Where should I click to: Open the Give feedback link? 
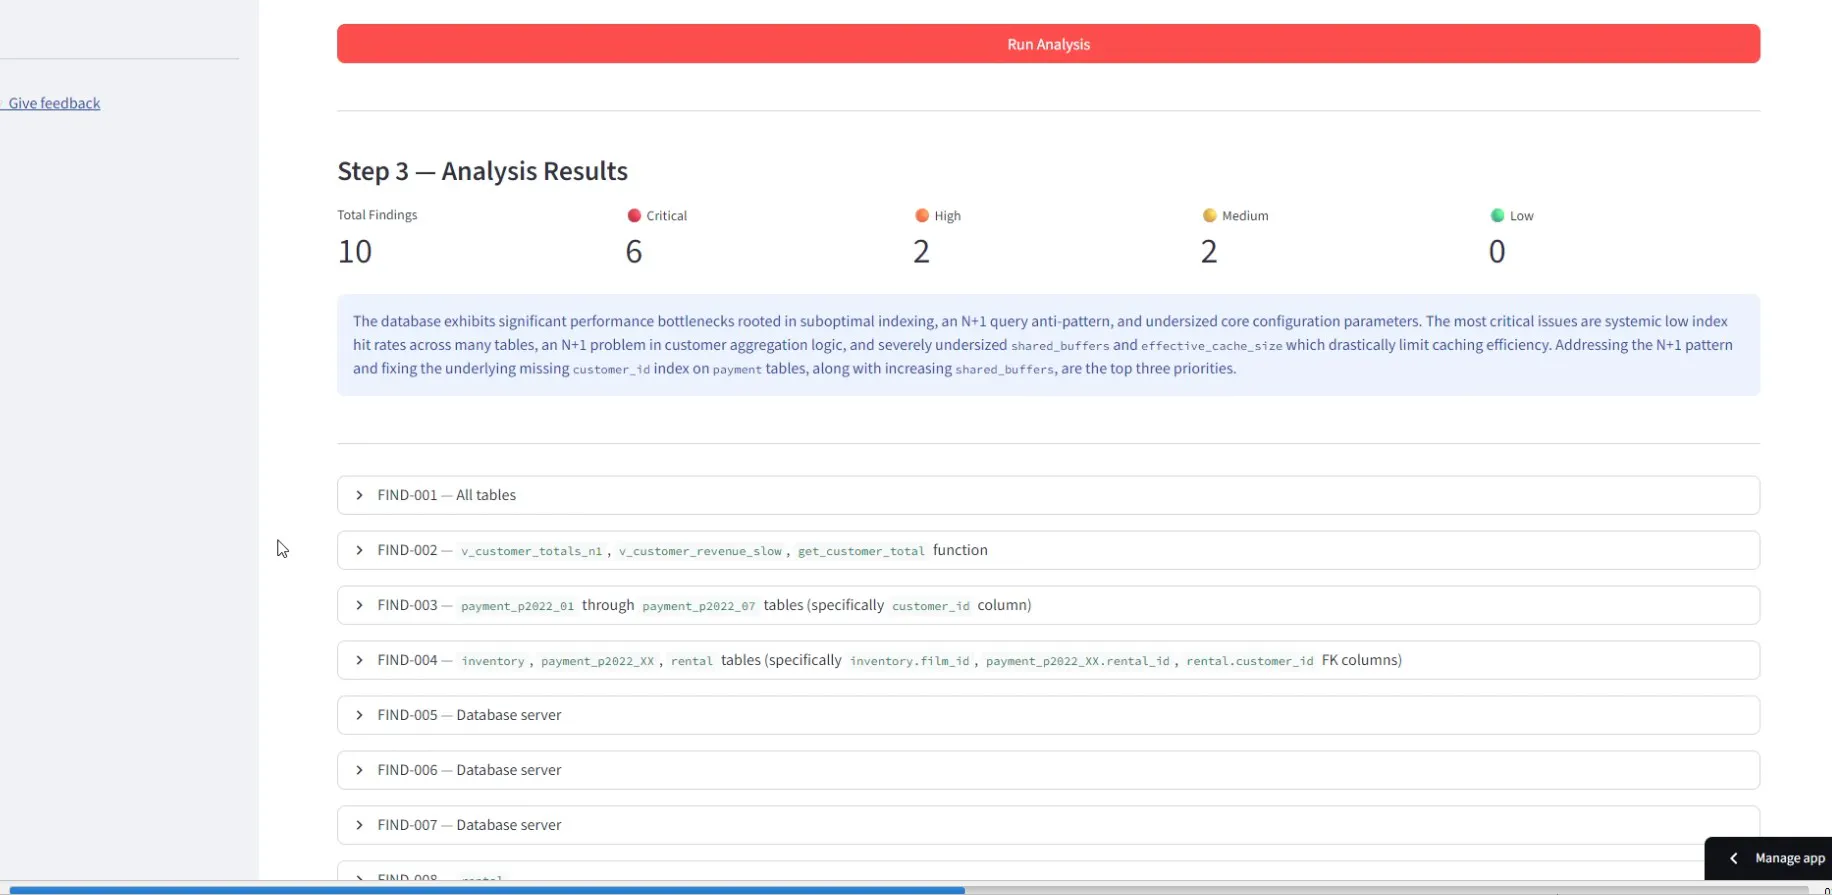pos(54,103)
